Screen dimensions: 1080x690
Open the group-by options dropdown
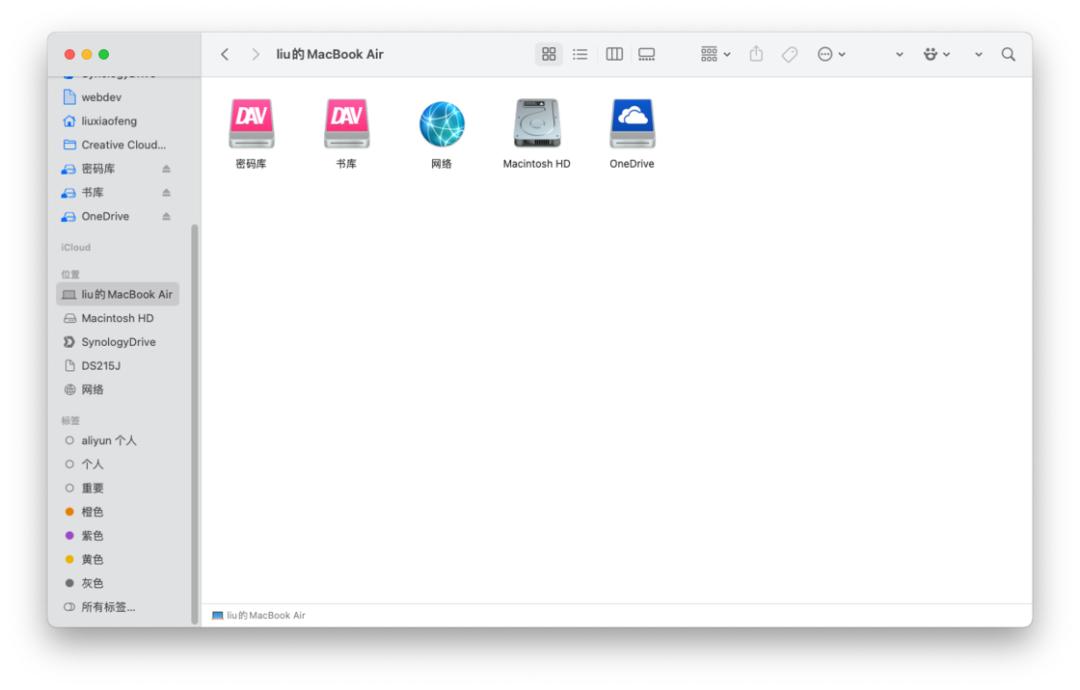click(716, 54)
